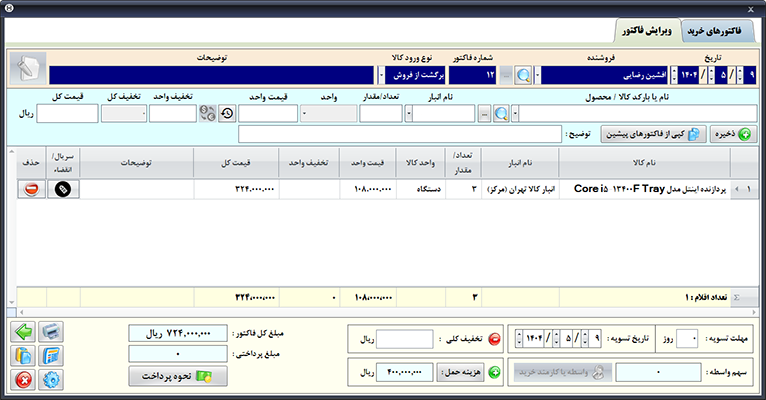Adjust settlement date year spinner
Image resolution: width=766 pixels, height=400 pixels.
tap(519, 338)
